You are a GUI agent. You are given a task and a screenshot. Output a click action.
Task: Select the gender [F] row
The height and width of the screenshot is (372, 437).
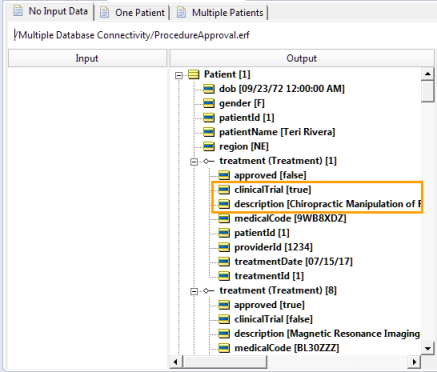point(242,103)
